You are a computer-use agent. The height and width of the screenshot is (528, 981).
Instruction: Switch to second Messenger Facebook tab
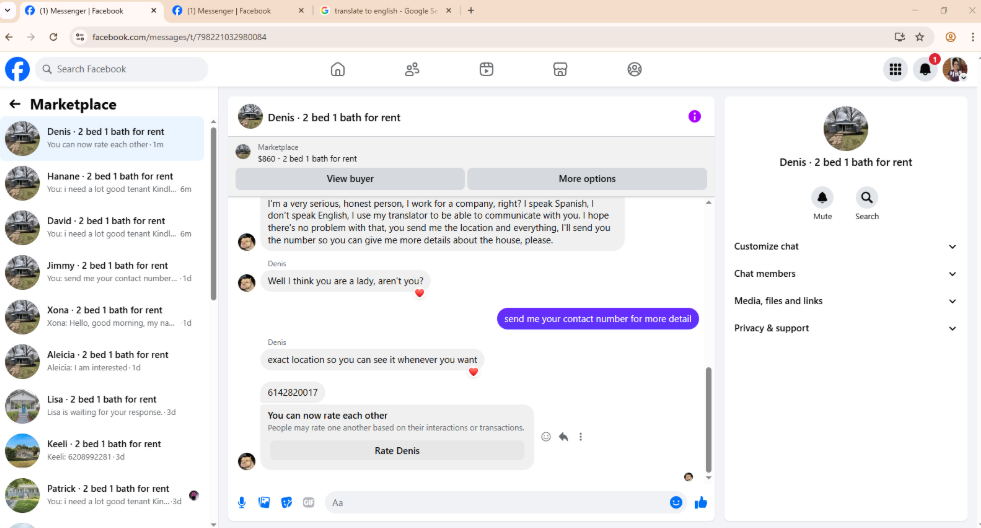coord(238,11)
